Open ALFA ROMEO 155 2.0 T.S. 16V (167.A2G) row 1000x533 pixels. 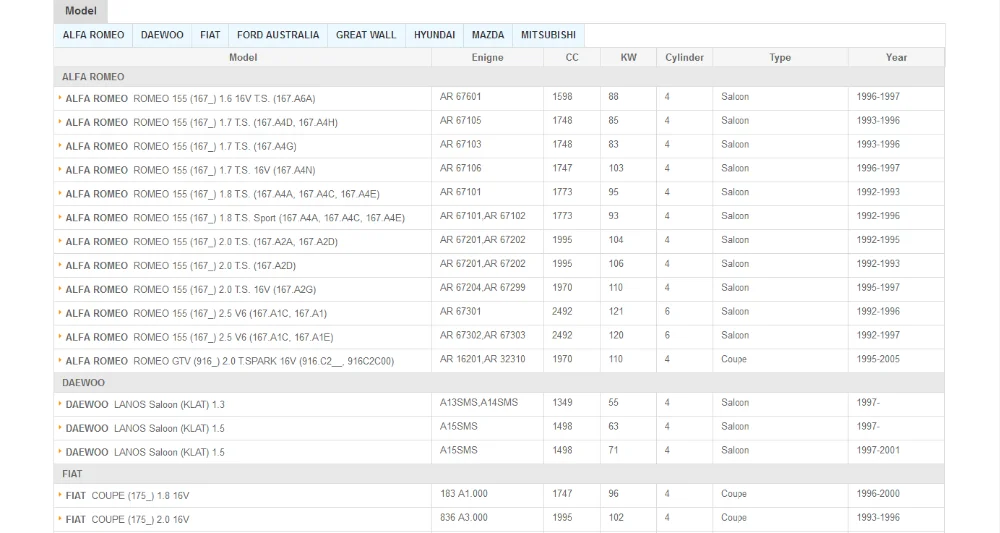click(x=190, y=290)
